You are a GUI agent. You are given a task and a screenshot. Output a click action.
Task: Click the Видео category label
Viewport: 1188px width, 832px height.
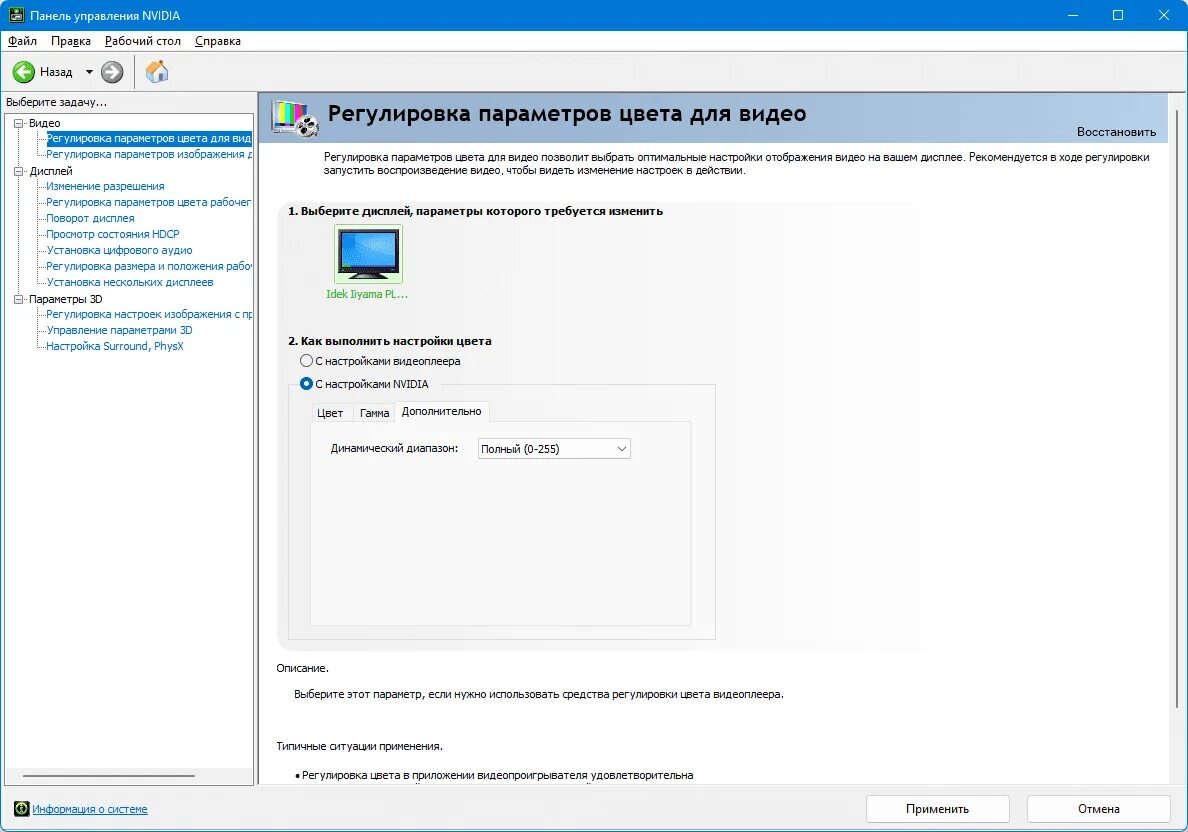click(45, 123)
